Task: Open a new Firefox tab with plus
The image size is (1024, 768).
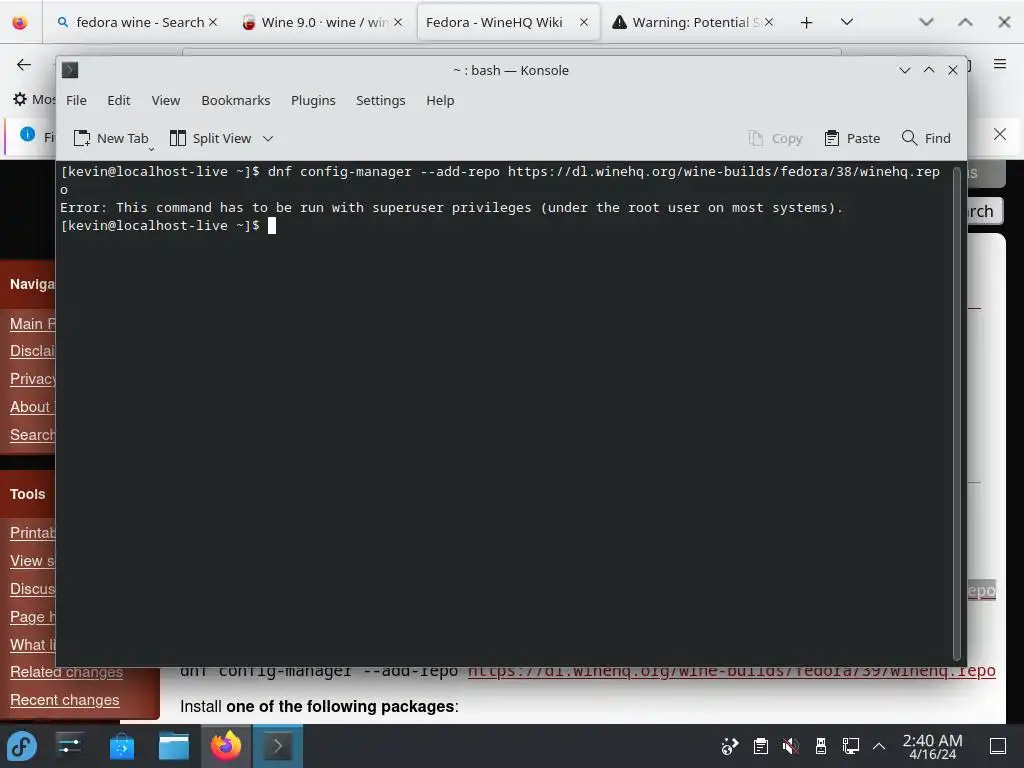Action: point(807,22)
